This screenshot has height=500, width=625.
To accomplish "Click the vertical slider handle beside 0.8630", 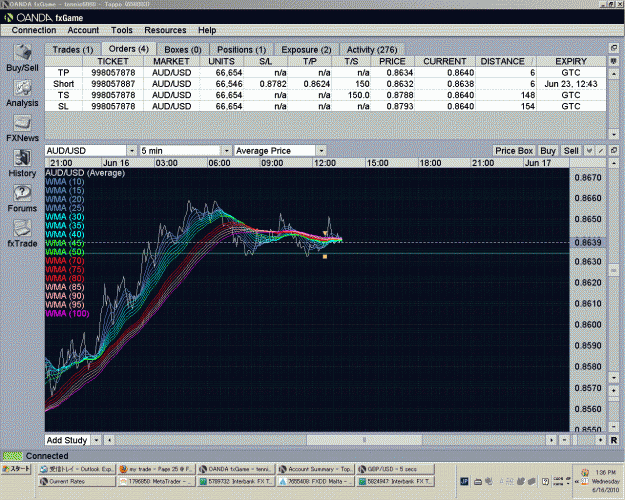I will pos(614,270).
